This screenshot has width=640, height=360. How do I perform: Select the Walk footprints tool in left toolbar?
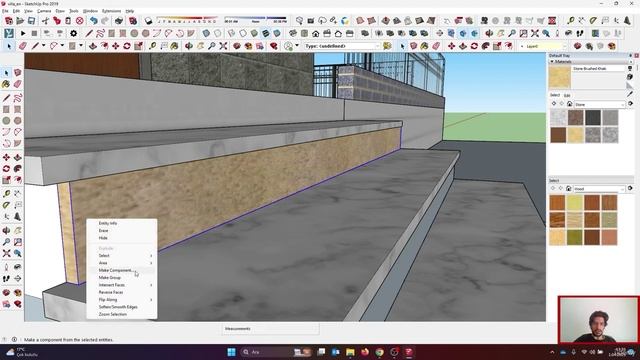coord(6,279)
